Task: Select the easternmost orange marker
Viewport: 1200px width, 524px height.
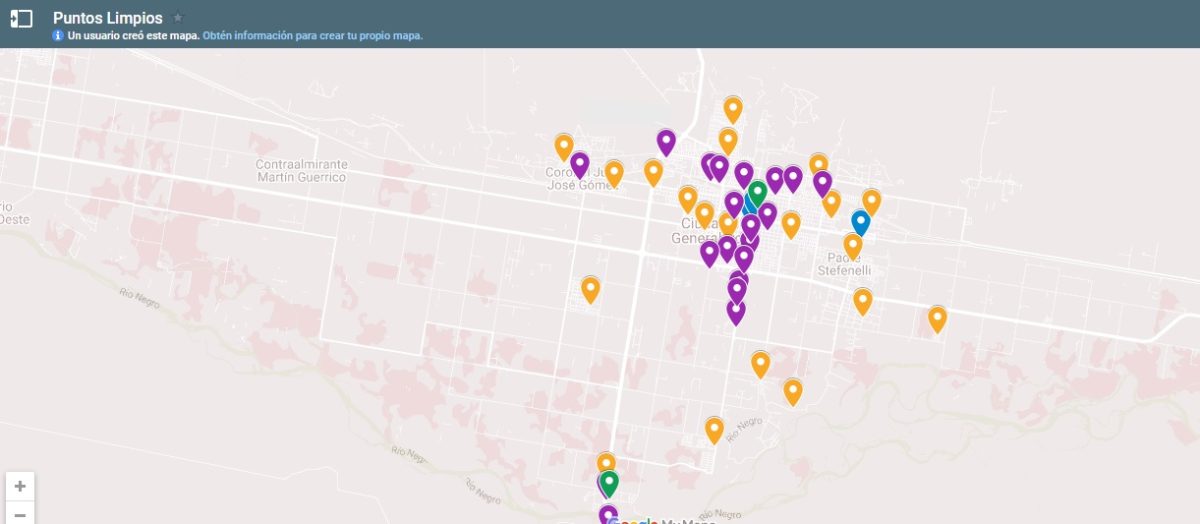Action: tap(937, 318)
